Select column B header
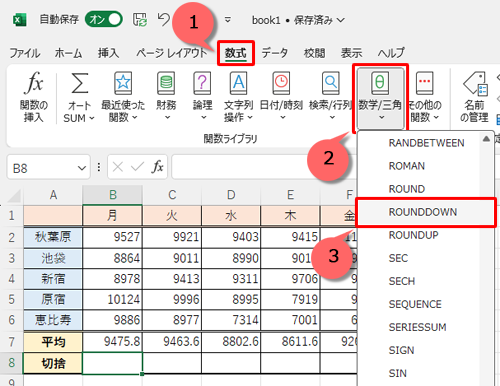500x386 pixels. coord(113,195)
